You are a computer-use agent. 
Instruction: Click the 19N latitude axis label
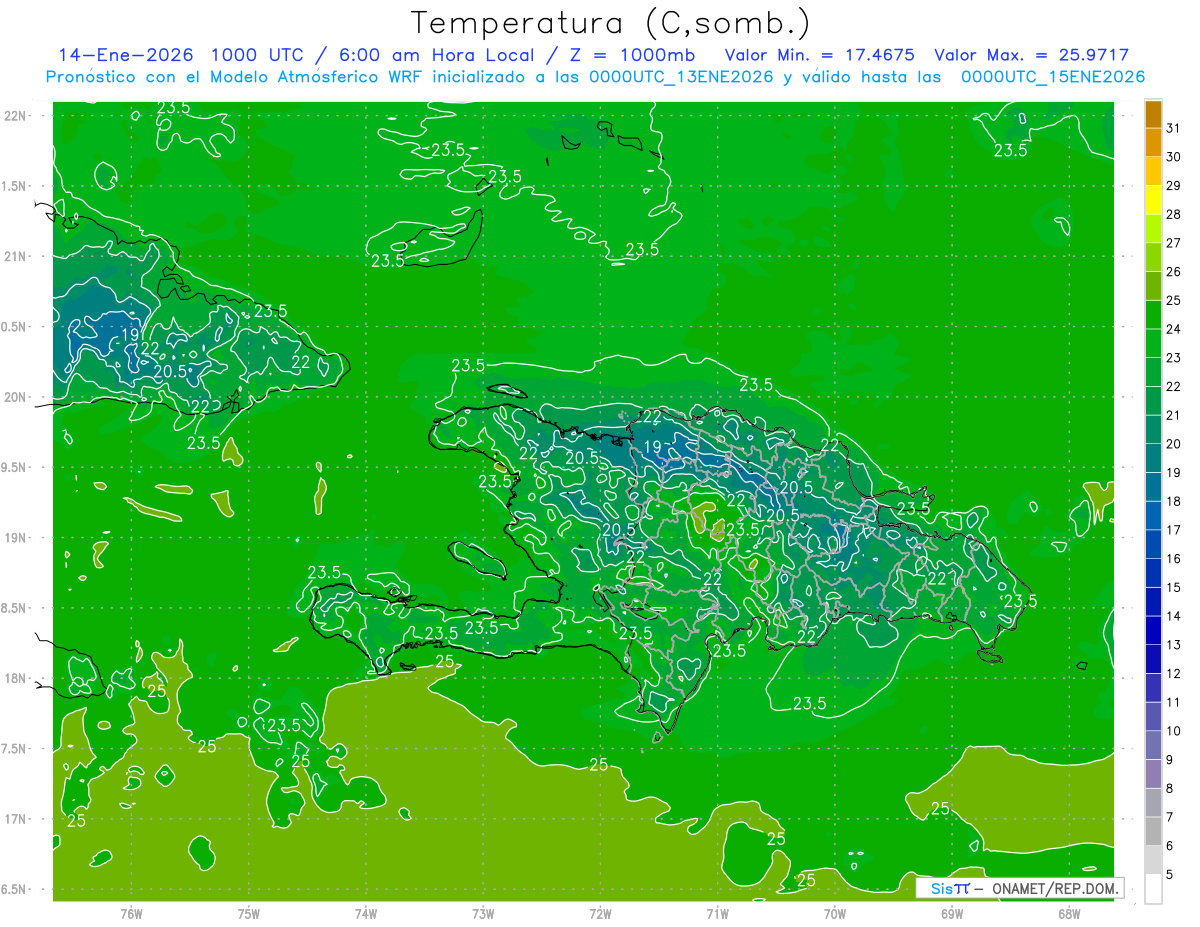[x=17, y=538]
